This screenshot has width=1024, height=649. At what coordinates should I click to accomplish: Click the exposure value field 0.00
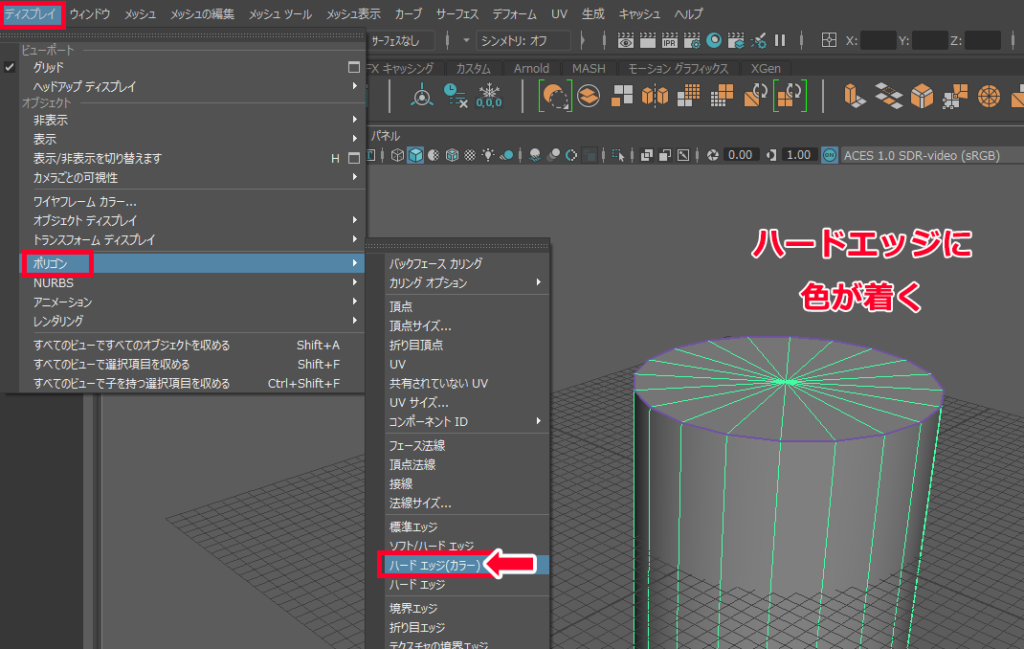740,155
